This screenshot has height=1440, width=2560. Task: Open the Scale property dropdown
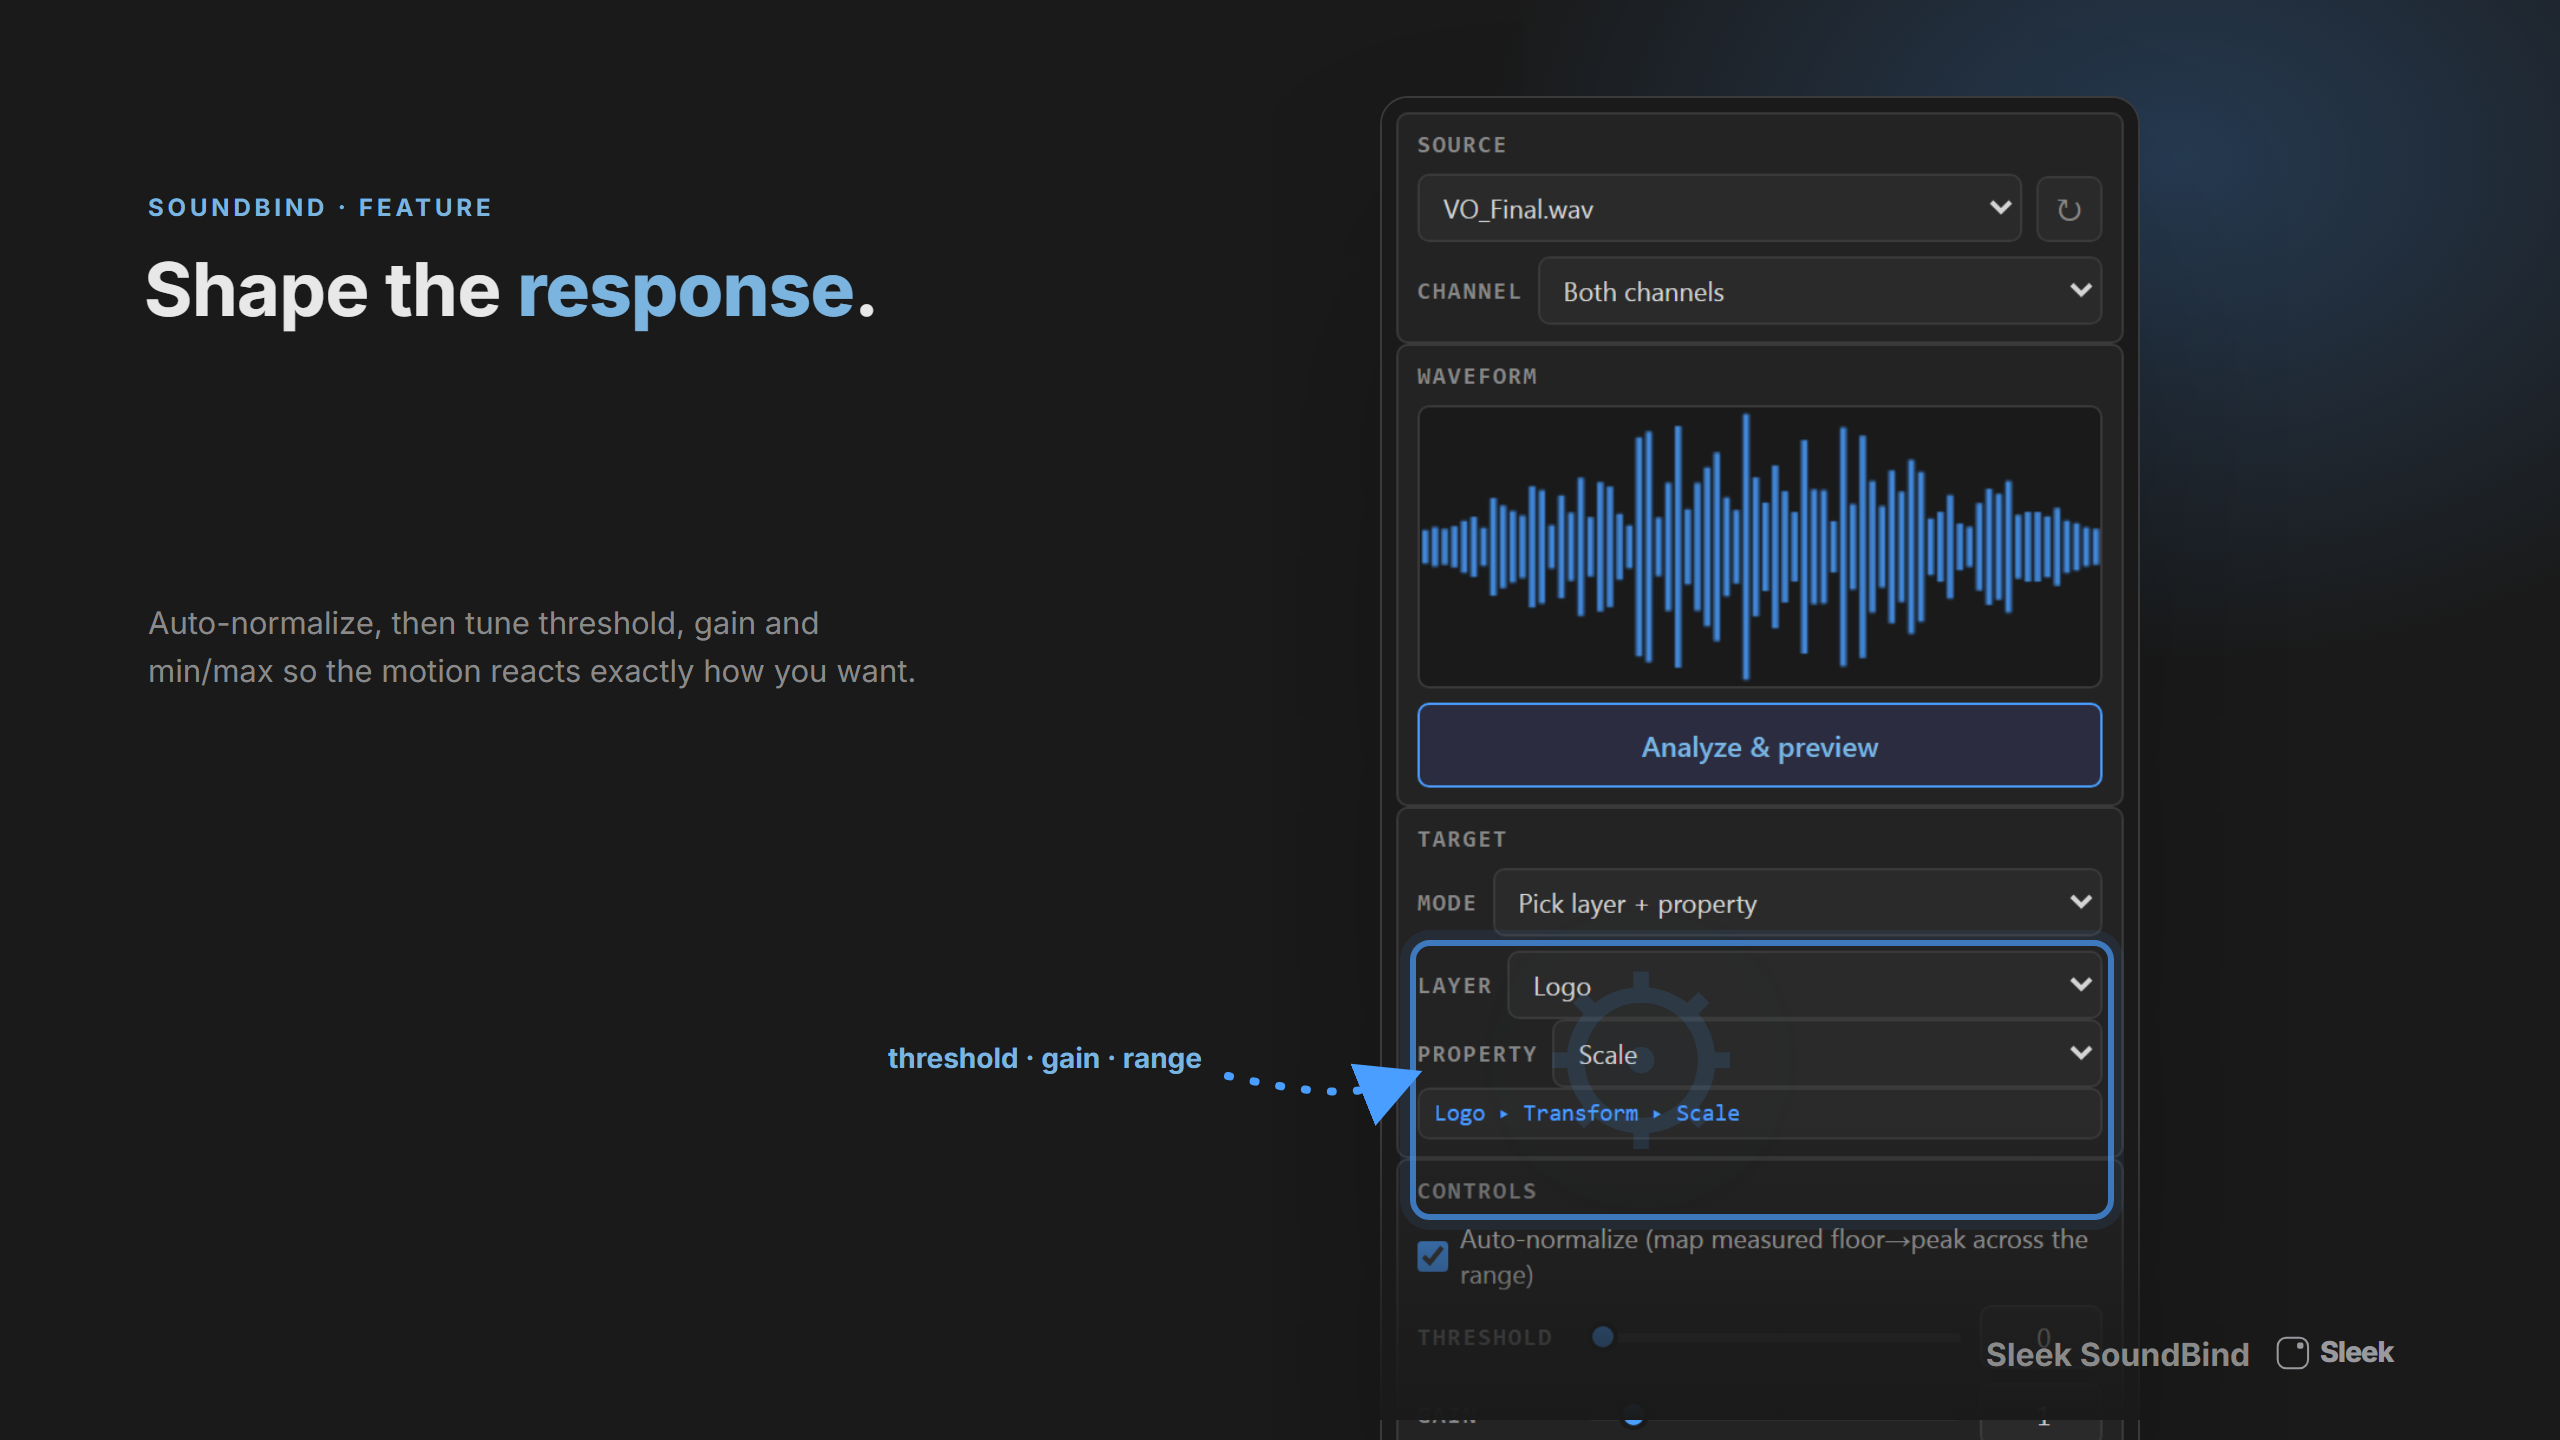point(1826,1054)
